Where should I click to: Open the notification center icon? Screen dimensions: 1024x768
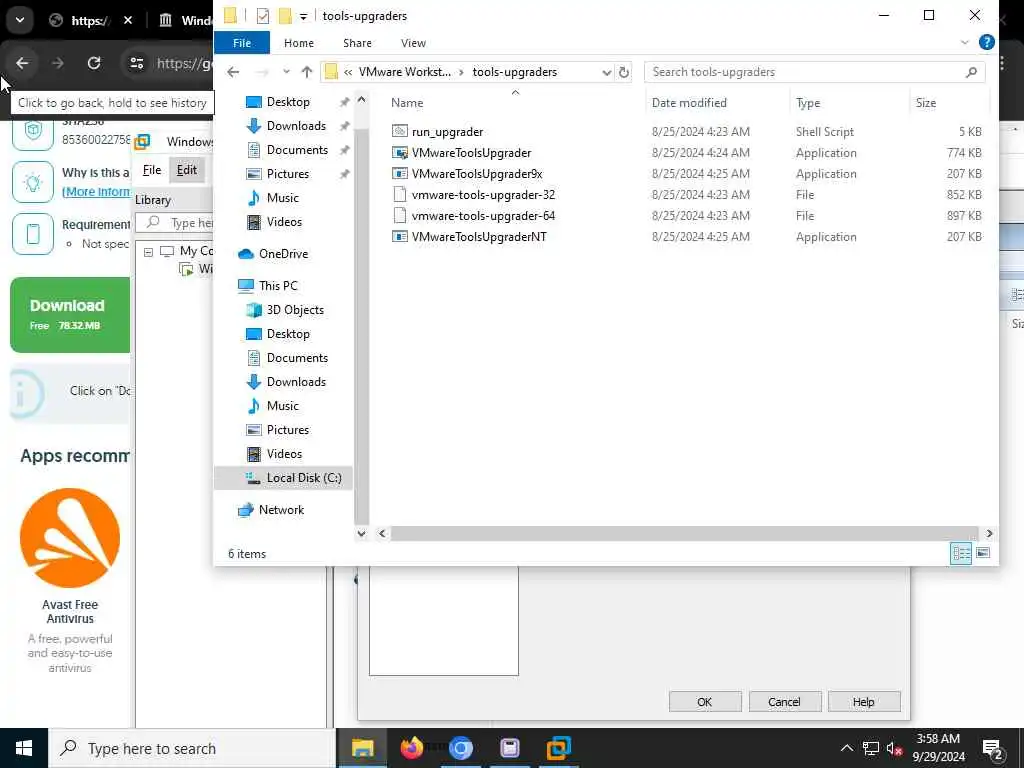(x=993, y=749)
